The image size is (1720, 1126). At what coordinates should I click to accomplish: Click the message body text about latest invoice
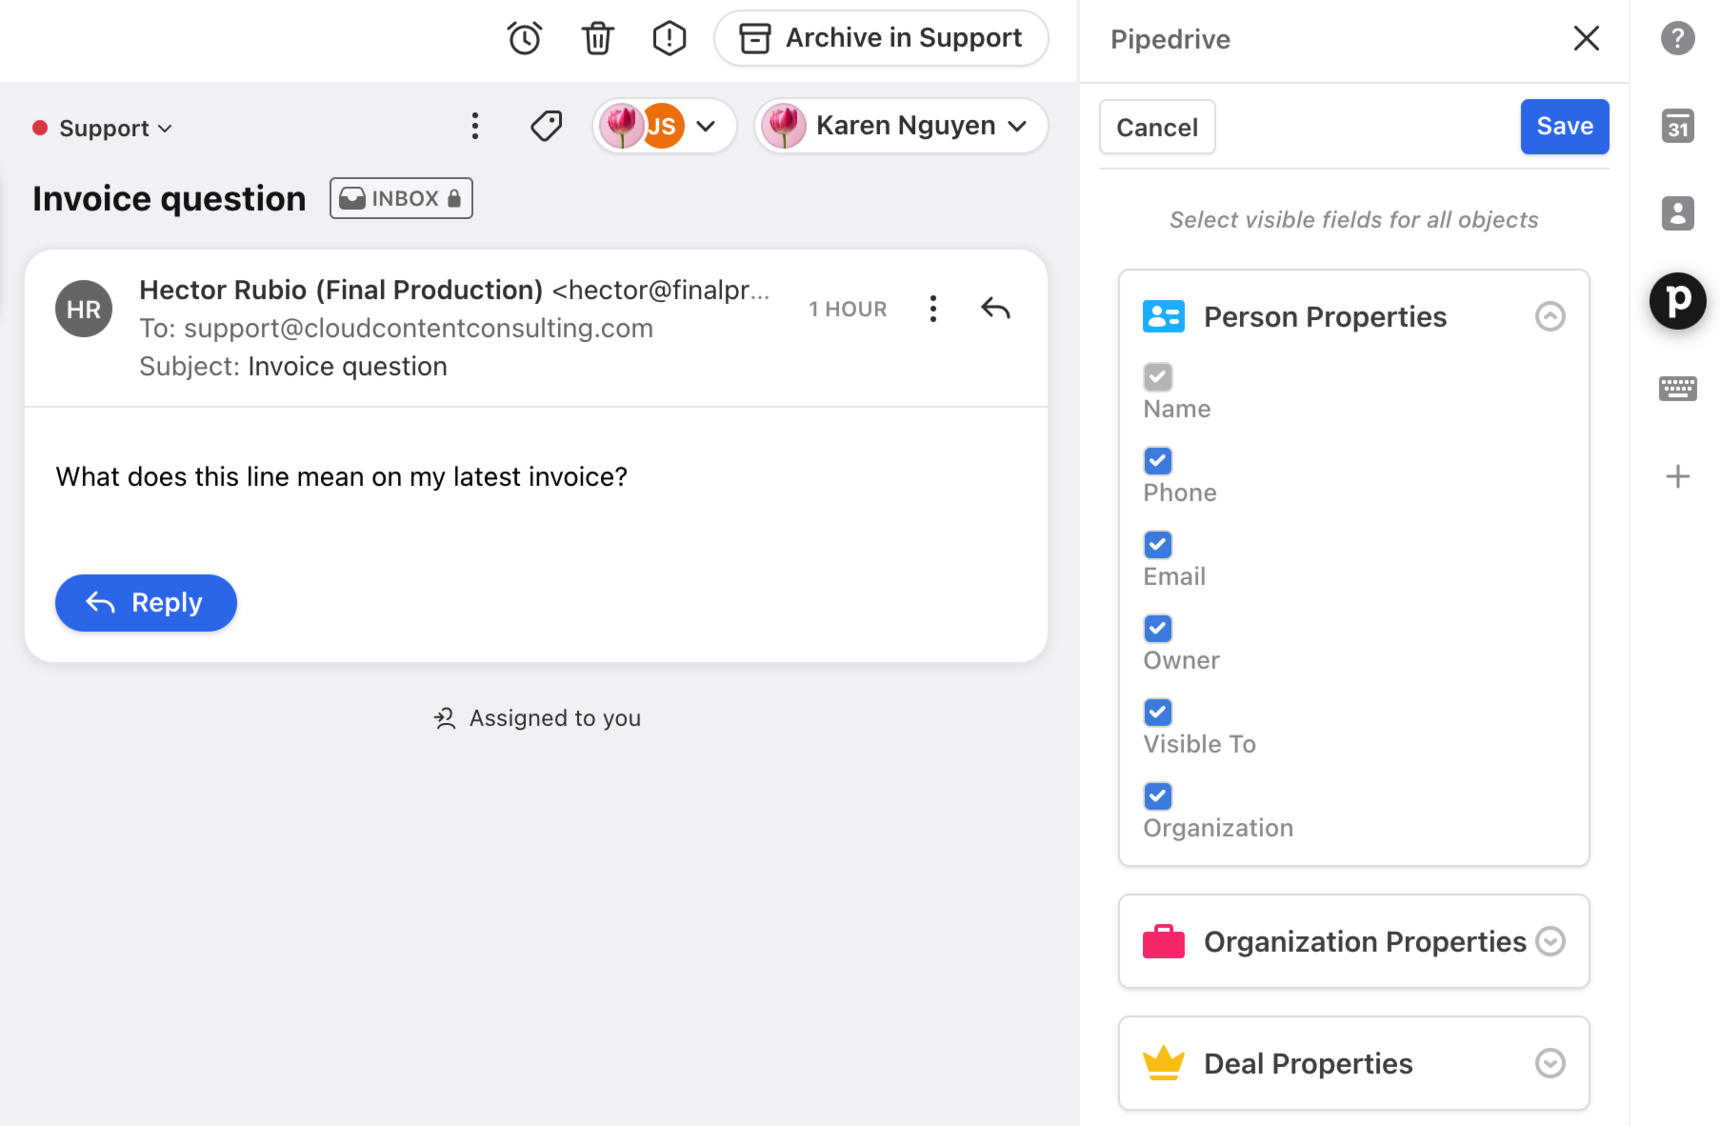click(342, 476)
